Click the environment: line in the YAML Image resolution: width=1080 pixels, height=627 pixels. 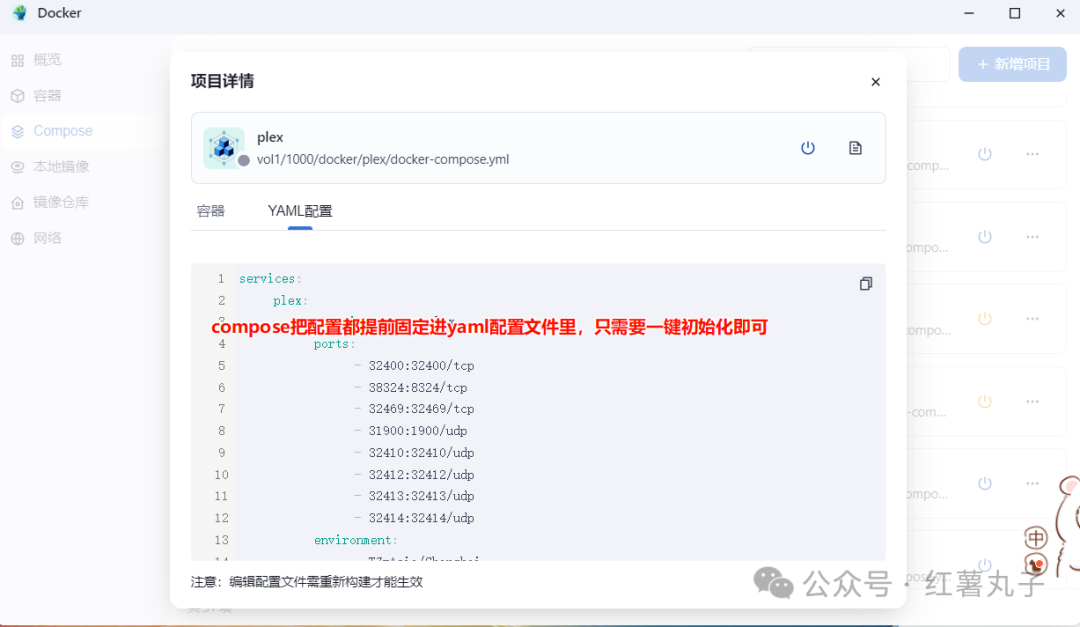click(355, 540)
